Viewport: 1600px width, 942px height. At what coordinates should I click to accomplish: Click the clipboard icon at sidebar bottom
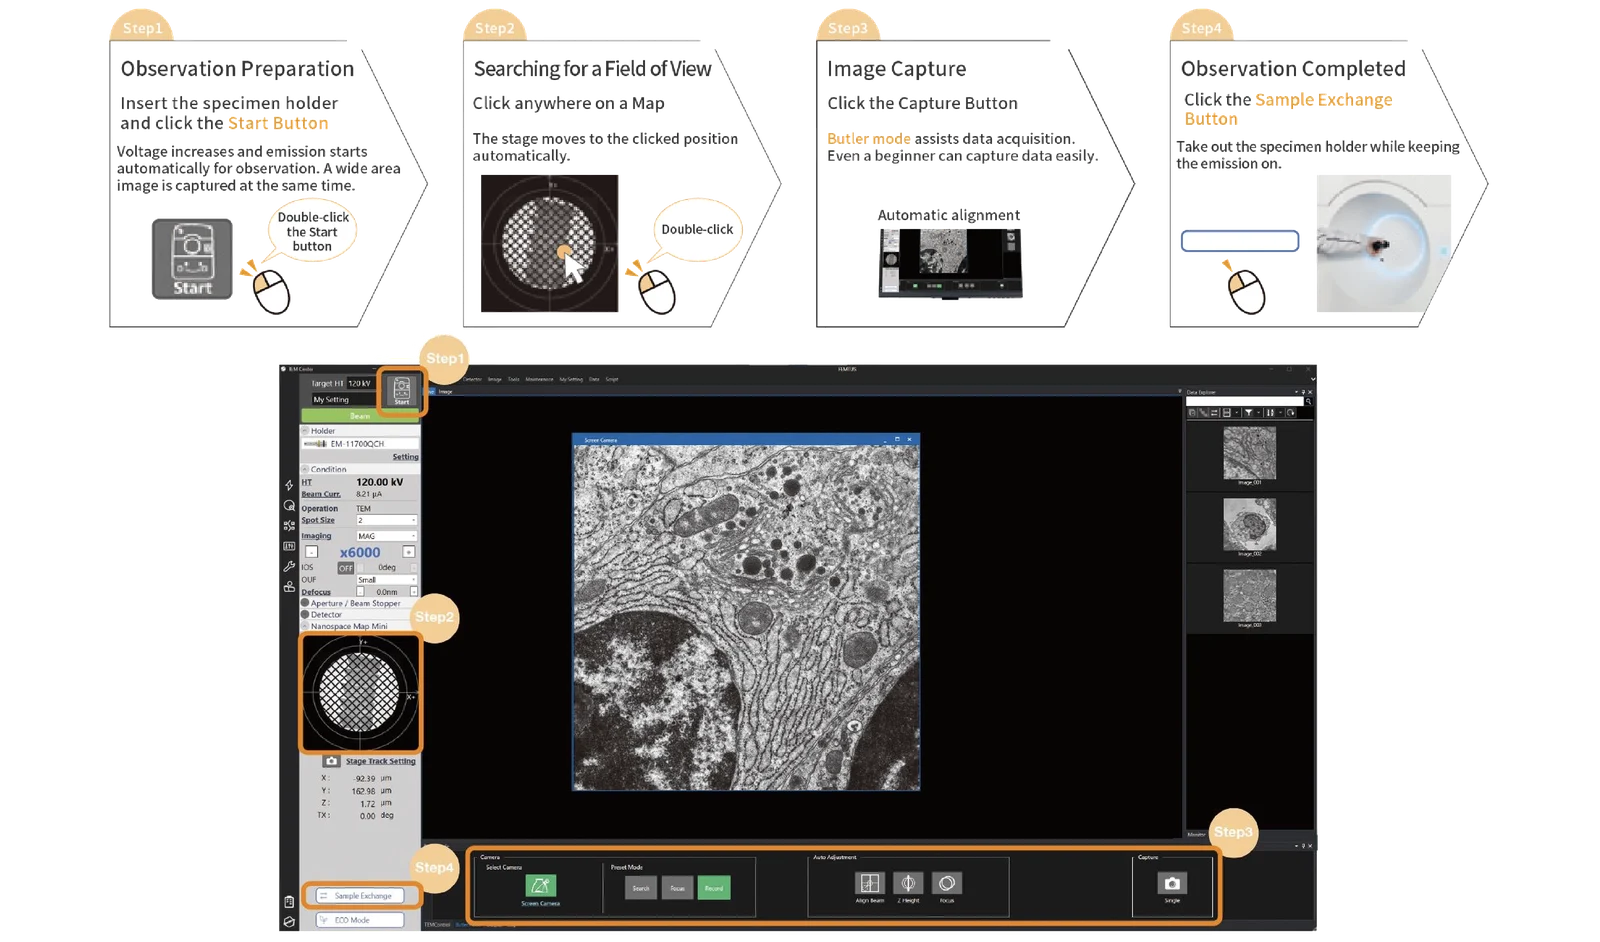click(289, 901)
